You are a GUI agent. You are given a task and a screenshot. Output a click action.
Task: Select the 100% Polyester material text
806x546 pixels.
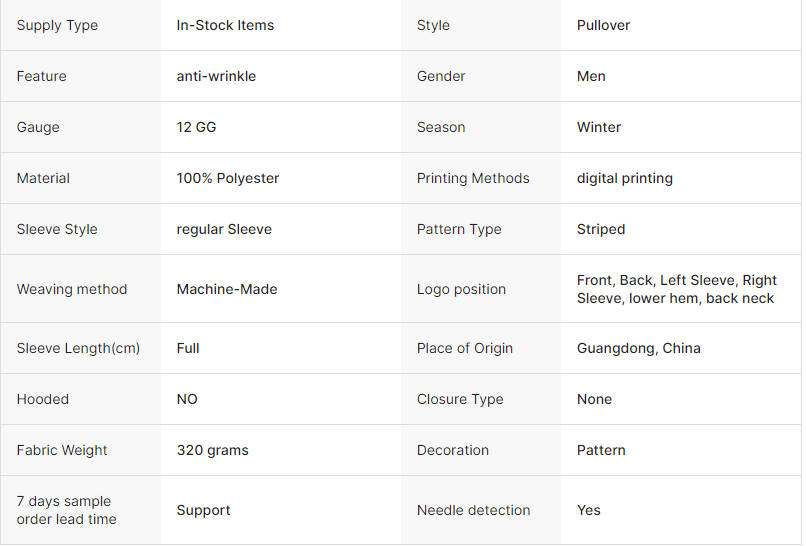(228, 178)
